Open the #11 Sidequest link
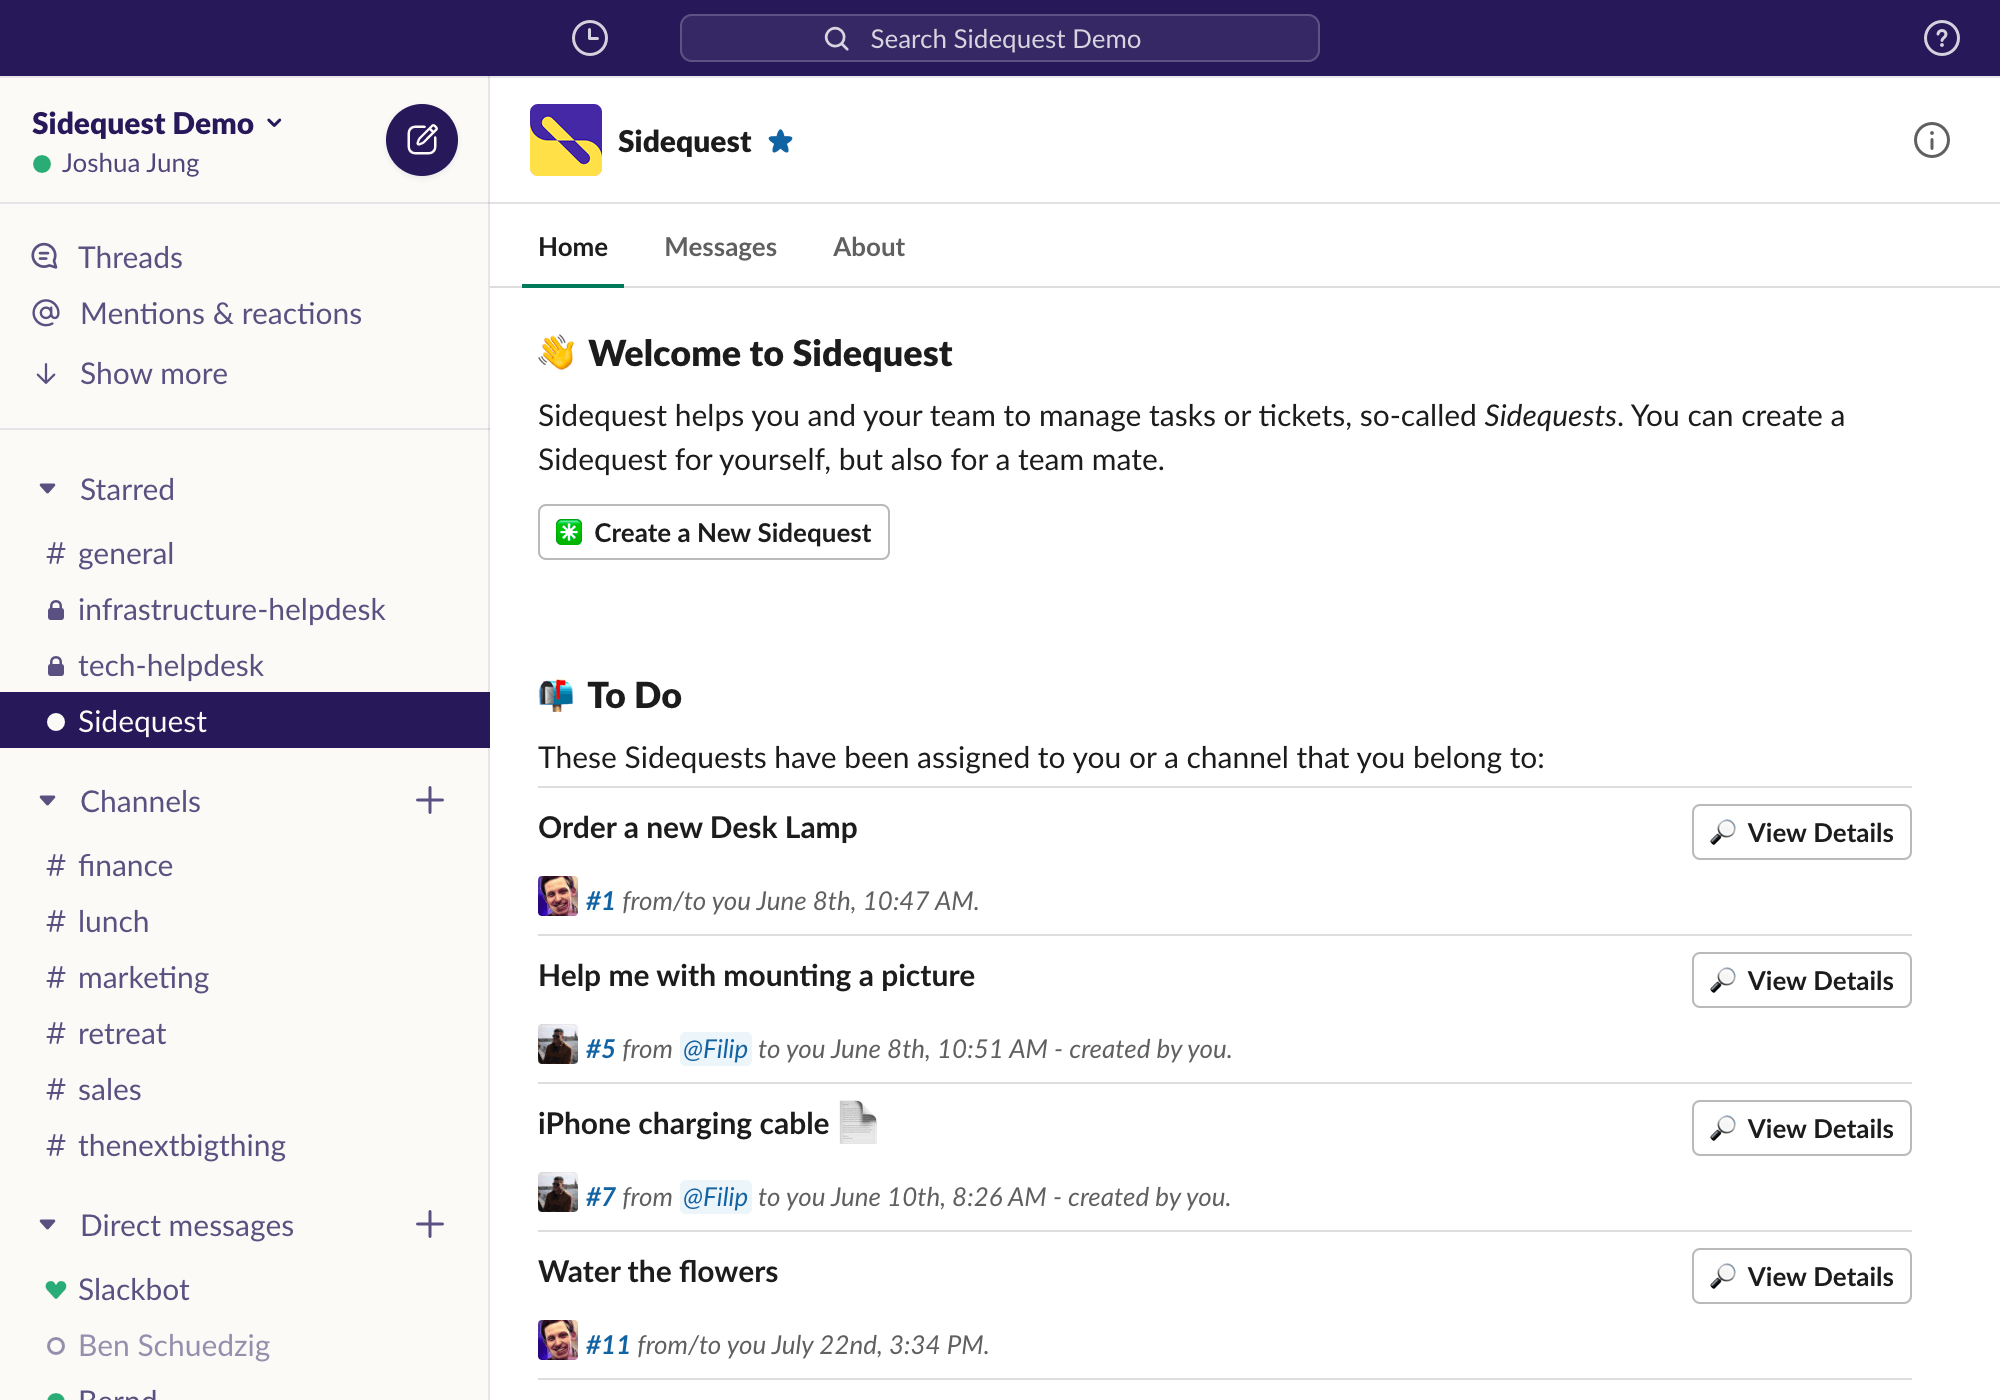2000x1400 pixels. 608,1344
